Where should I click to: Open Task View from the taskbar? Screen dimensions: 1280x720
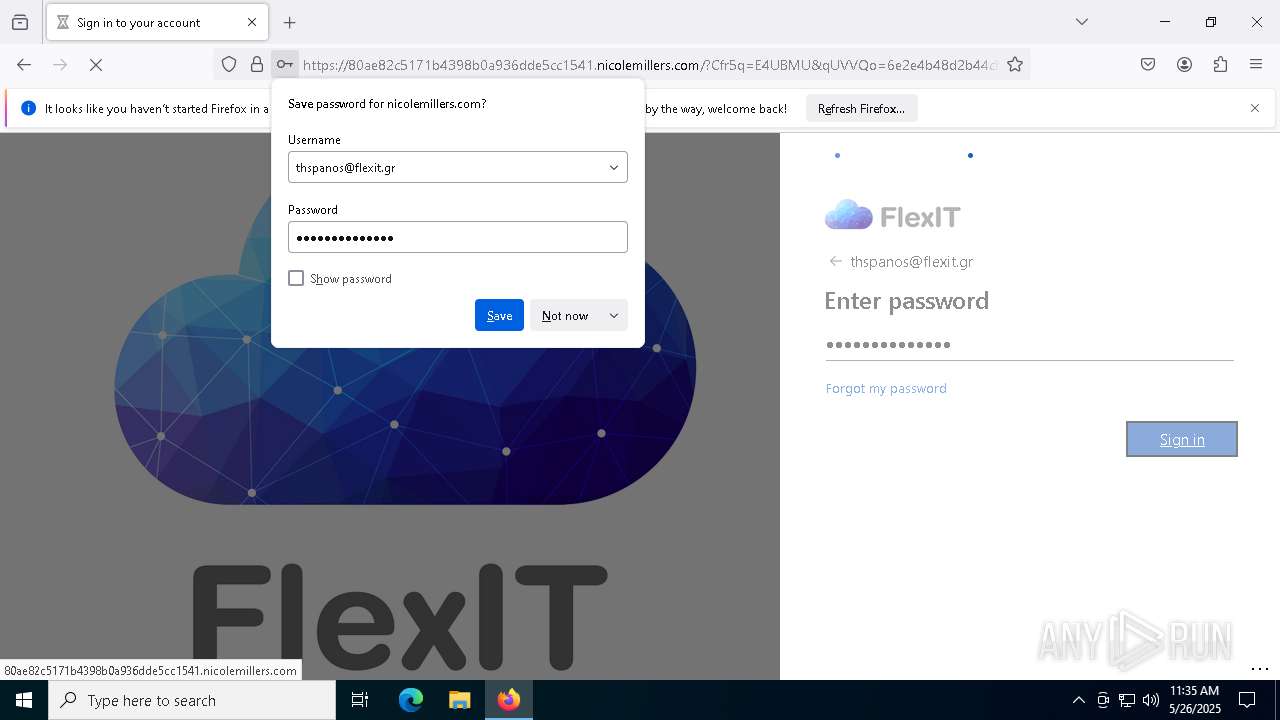[x=360, y=700]
